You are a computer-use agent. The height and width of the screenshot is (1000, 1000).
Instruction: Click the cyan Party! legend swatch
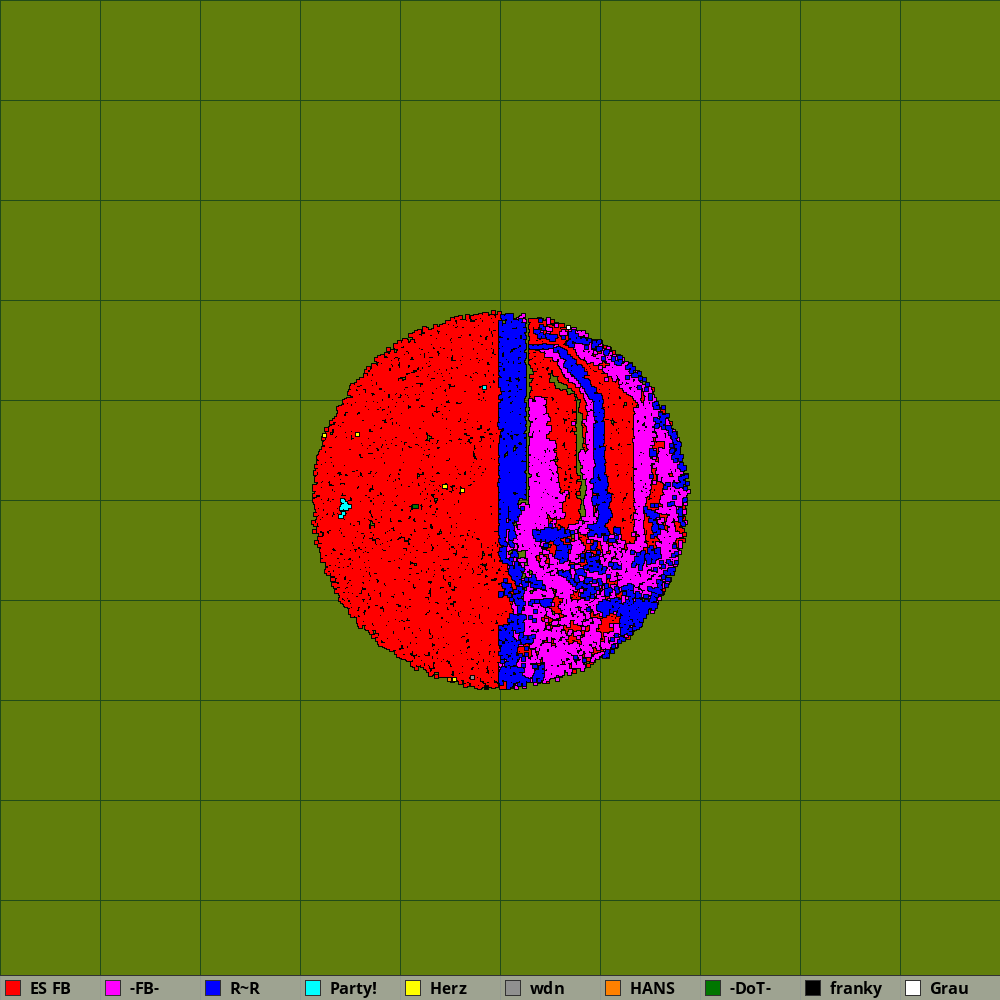313,988
